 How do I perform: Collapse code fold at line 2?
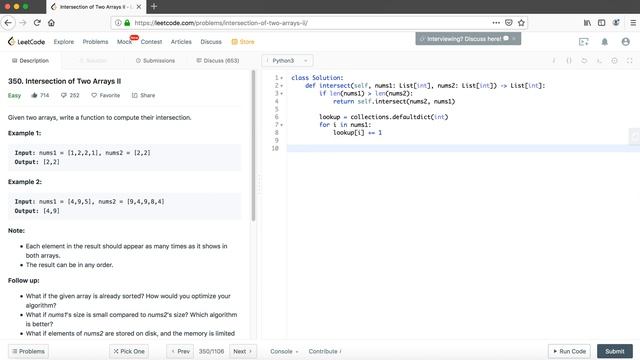(282, 86)
